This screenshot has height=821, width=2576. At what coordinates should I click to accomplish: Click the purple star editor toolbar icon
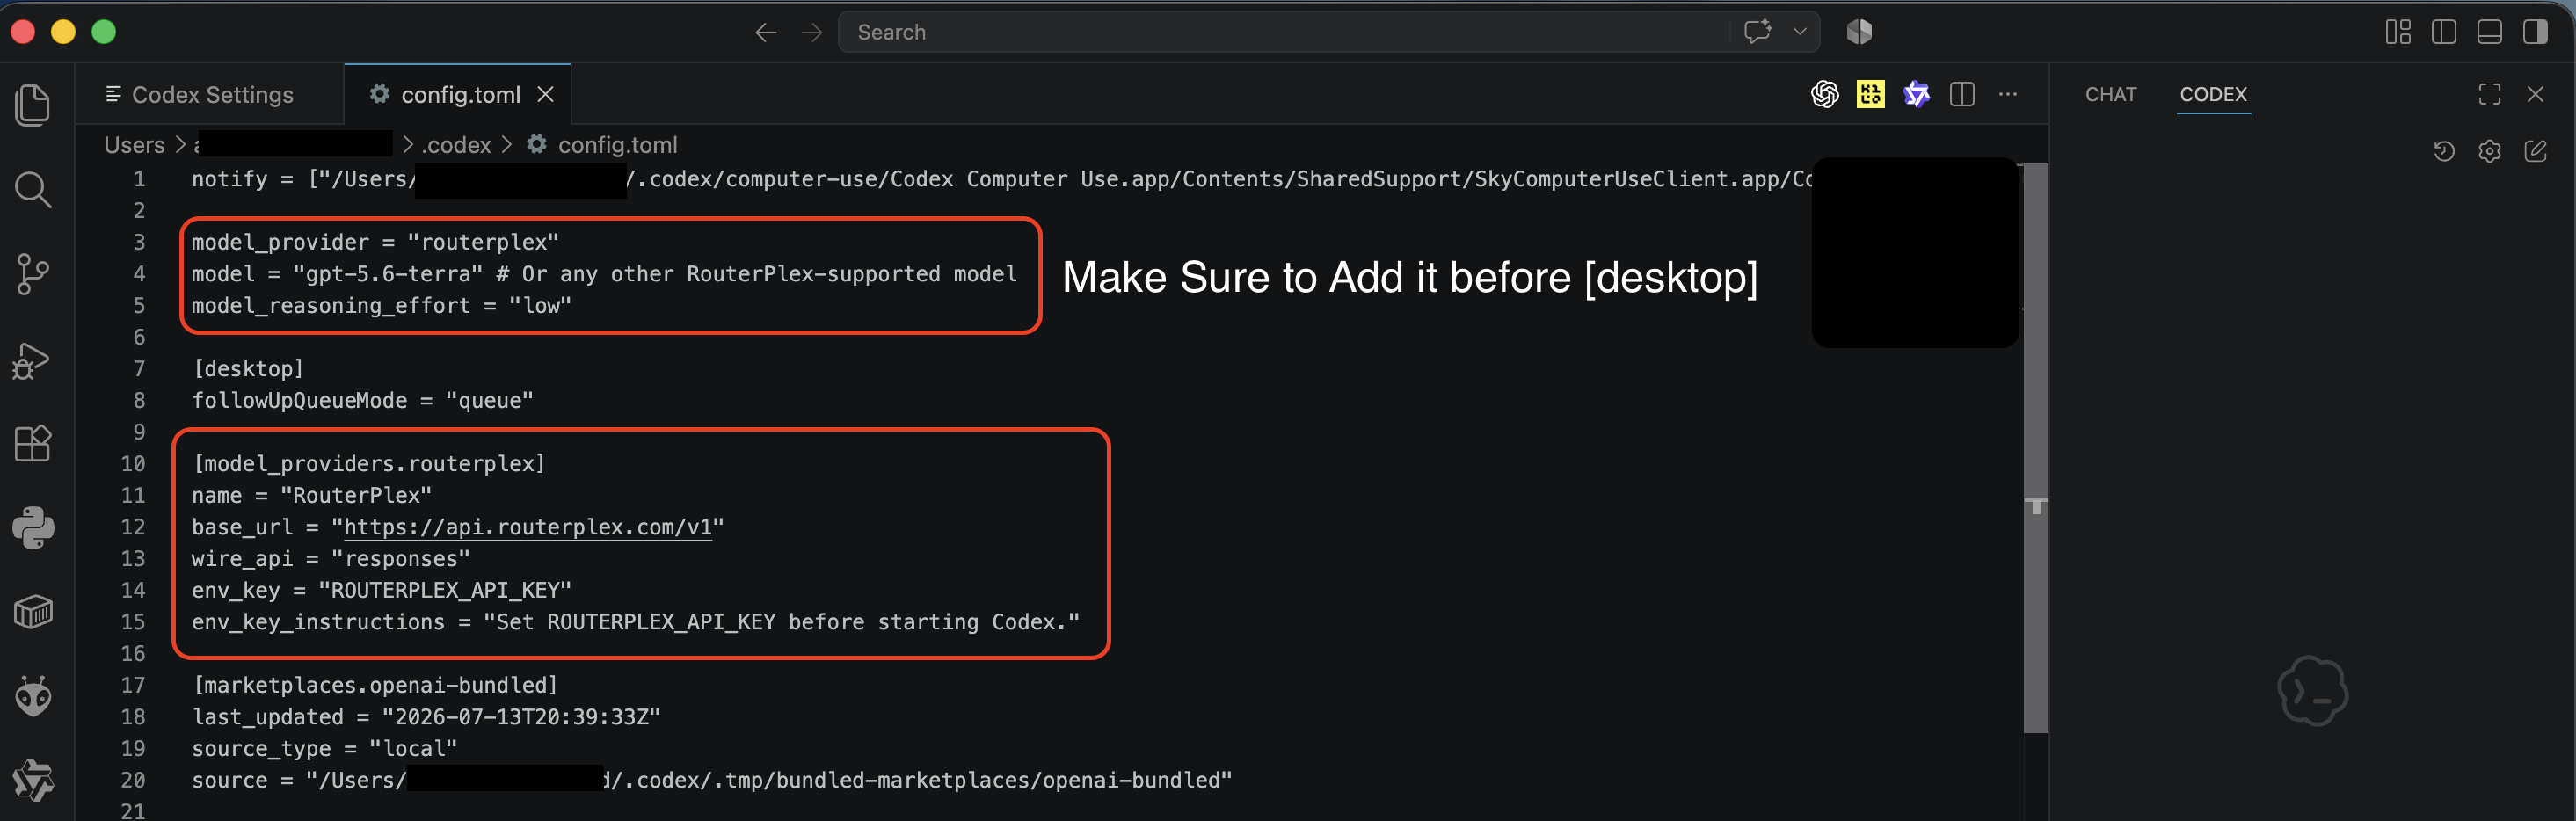(x=1916, y=94)
